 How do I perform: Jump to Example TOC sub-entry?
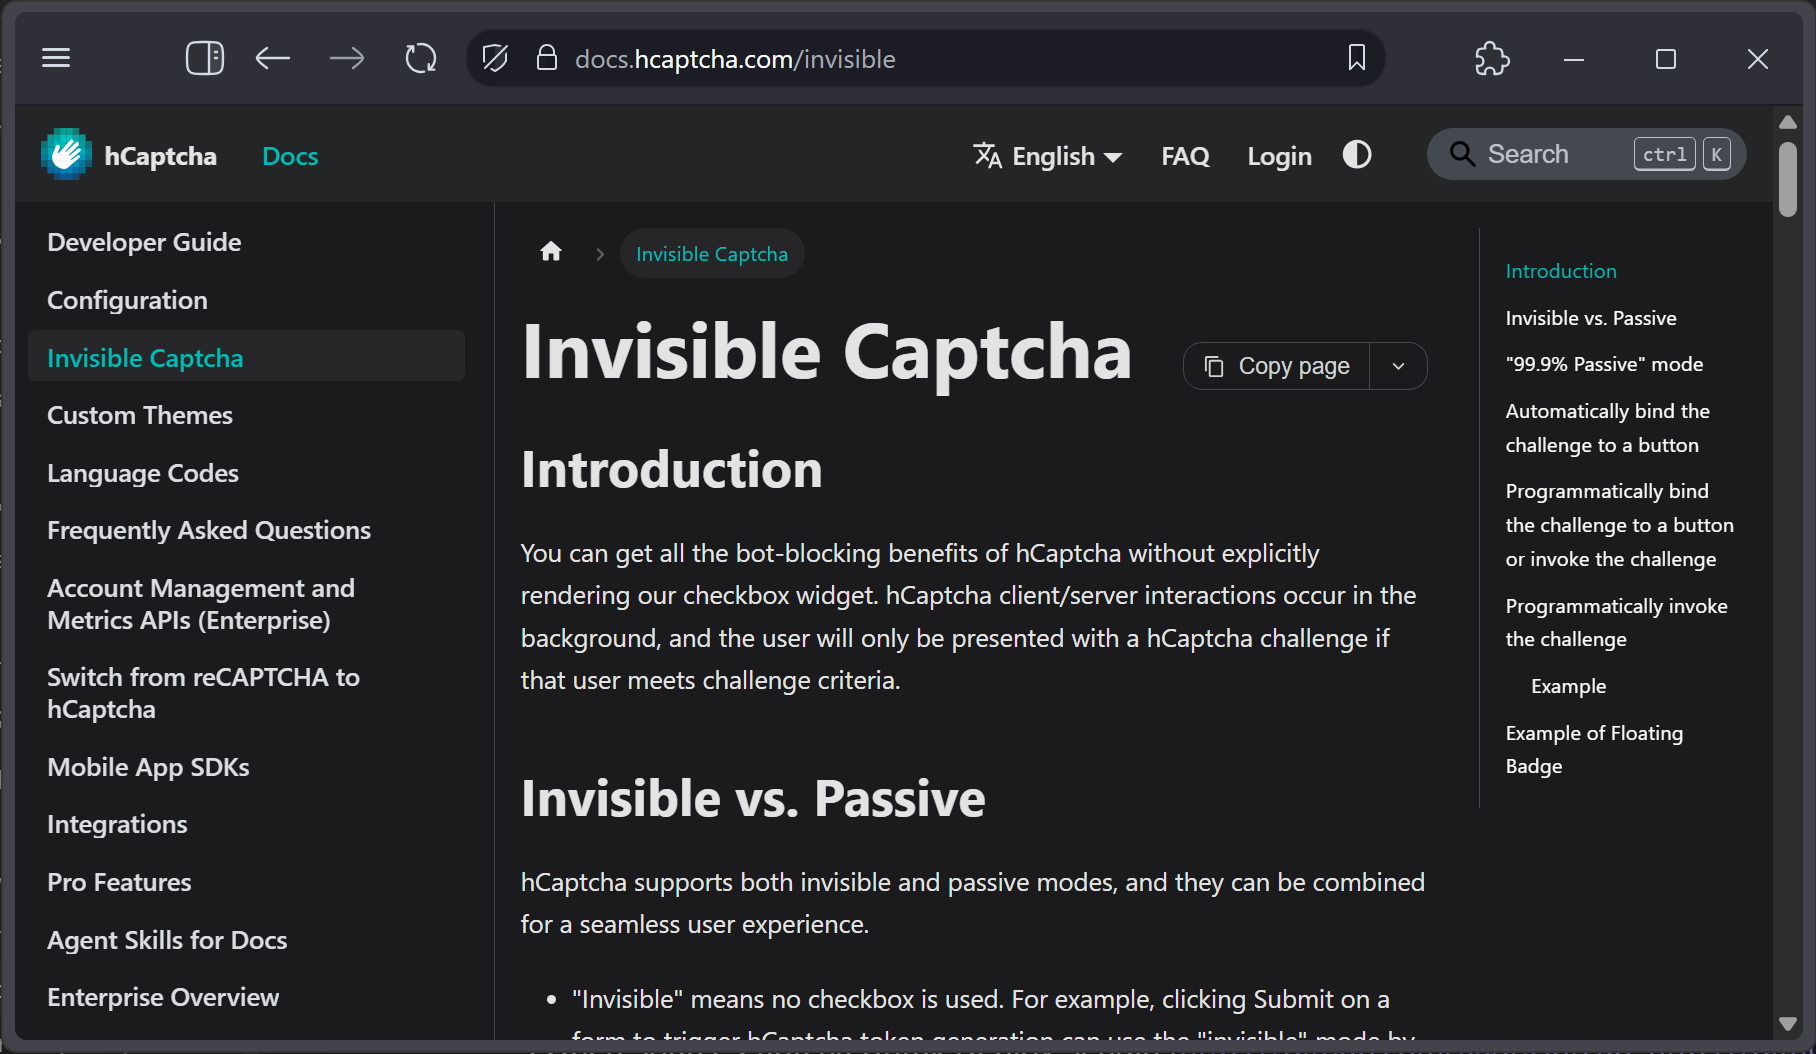coord(1568,686)
